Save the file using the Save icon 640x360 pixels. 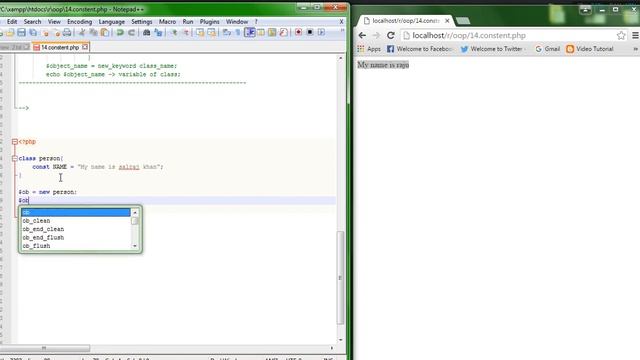pyautogui.click(x=21, y=32)
